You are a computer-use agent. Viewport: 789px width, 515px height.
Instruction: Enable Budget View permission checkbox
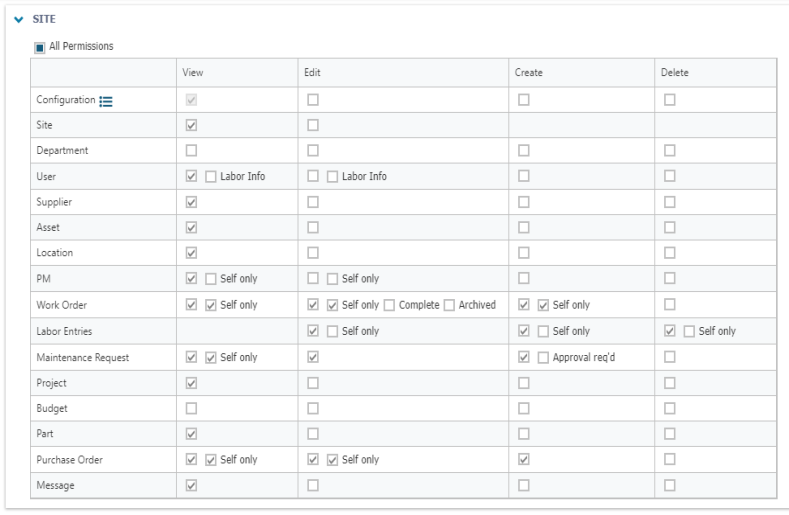(x=191, y=408)
